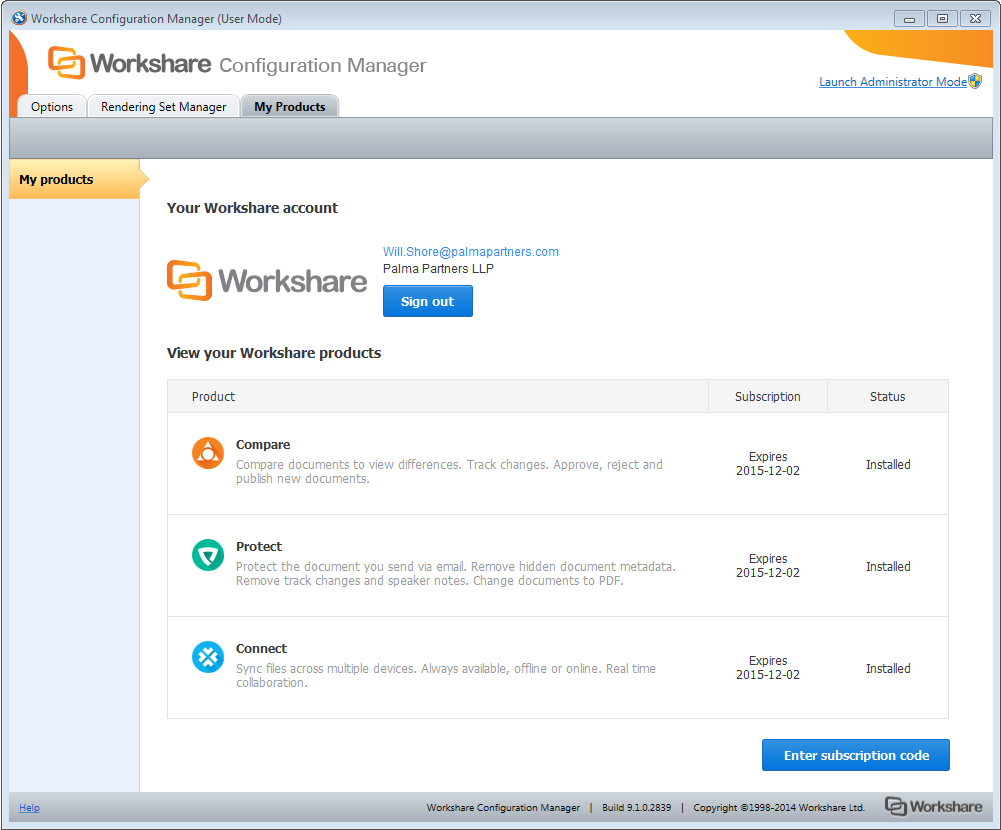Open the Rendering Set Manager tab
The image size is (1001, 830).
pyautogui.click(x=163, y=107)
